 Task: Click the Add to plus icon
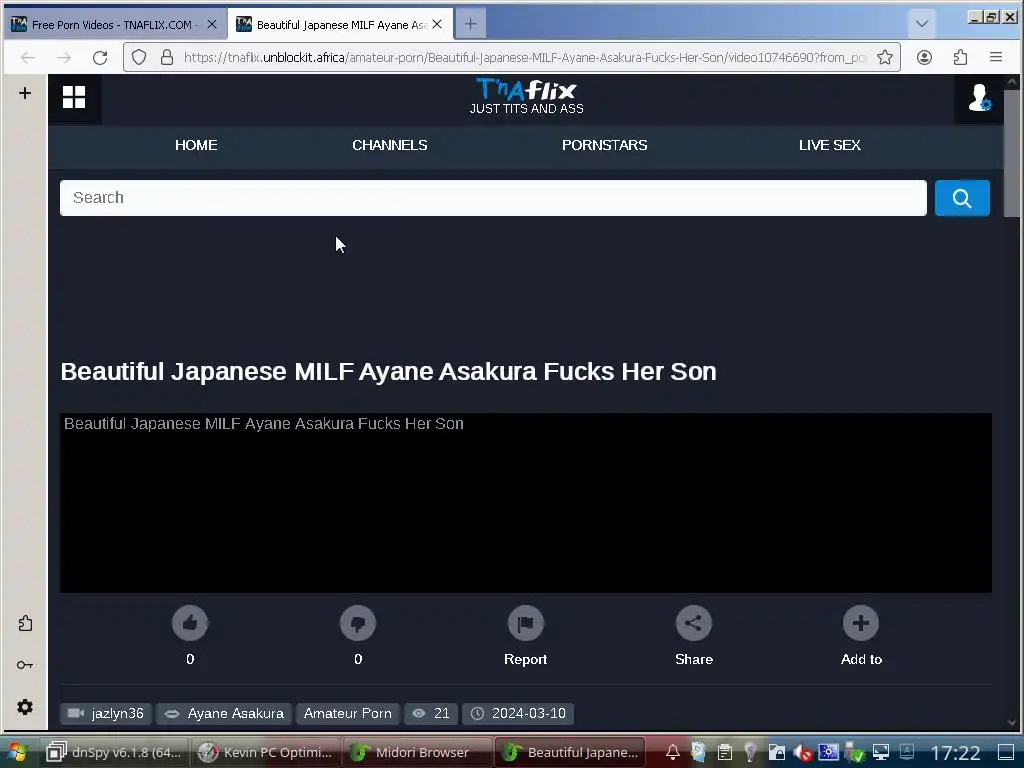click(861, 623)
